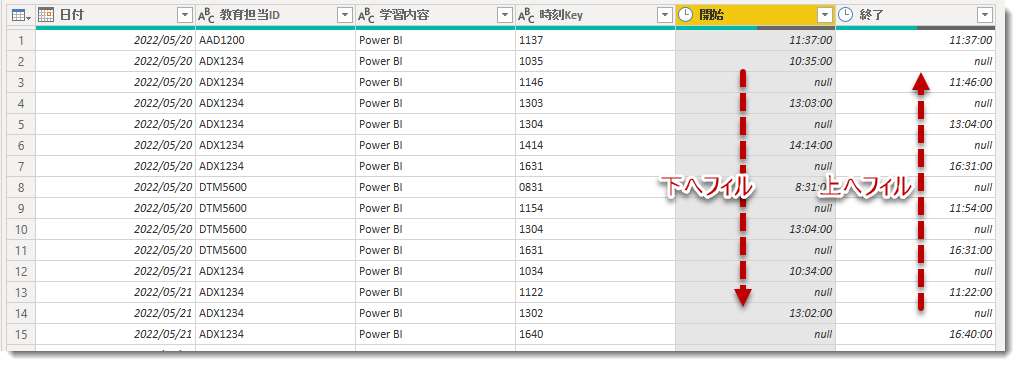The image size is (1020, 366).
Task: Click 2022/05/20 date in row 1
Action: pos(115,40)
